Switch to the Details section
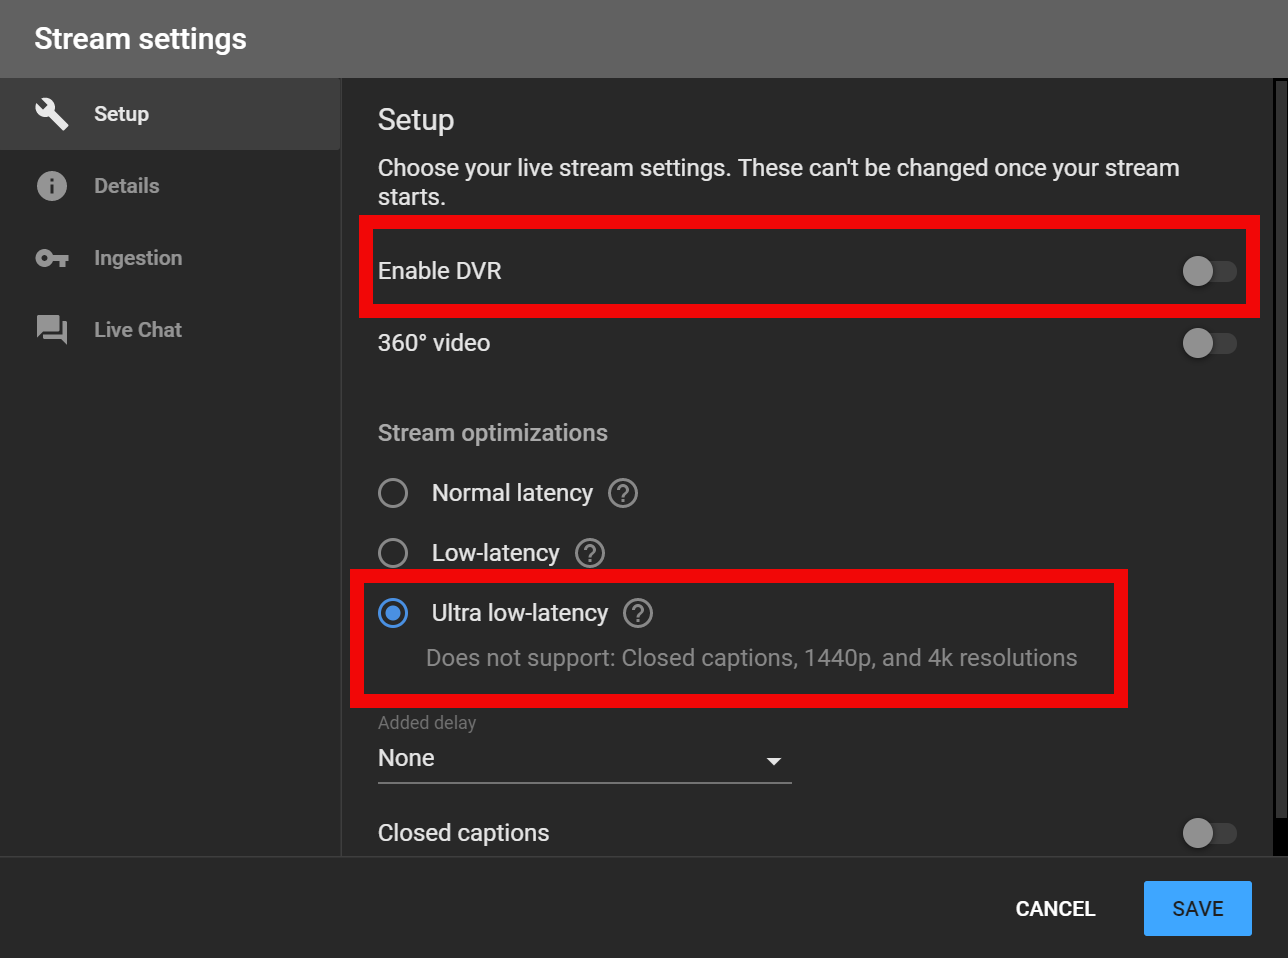Image resolution: width=1288 pixels, height=958 pixels. point(127,185)
